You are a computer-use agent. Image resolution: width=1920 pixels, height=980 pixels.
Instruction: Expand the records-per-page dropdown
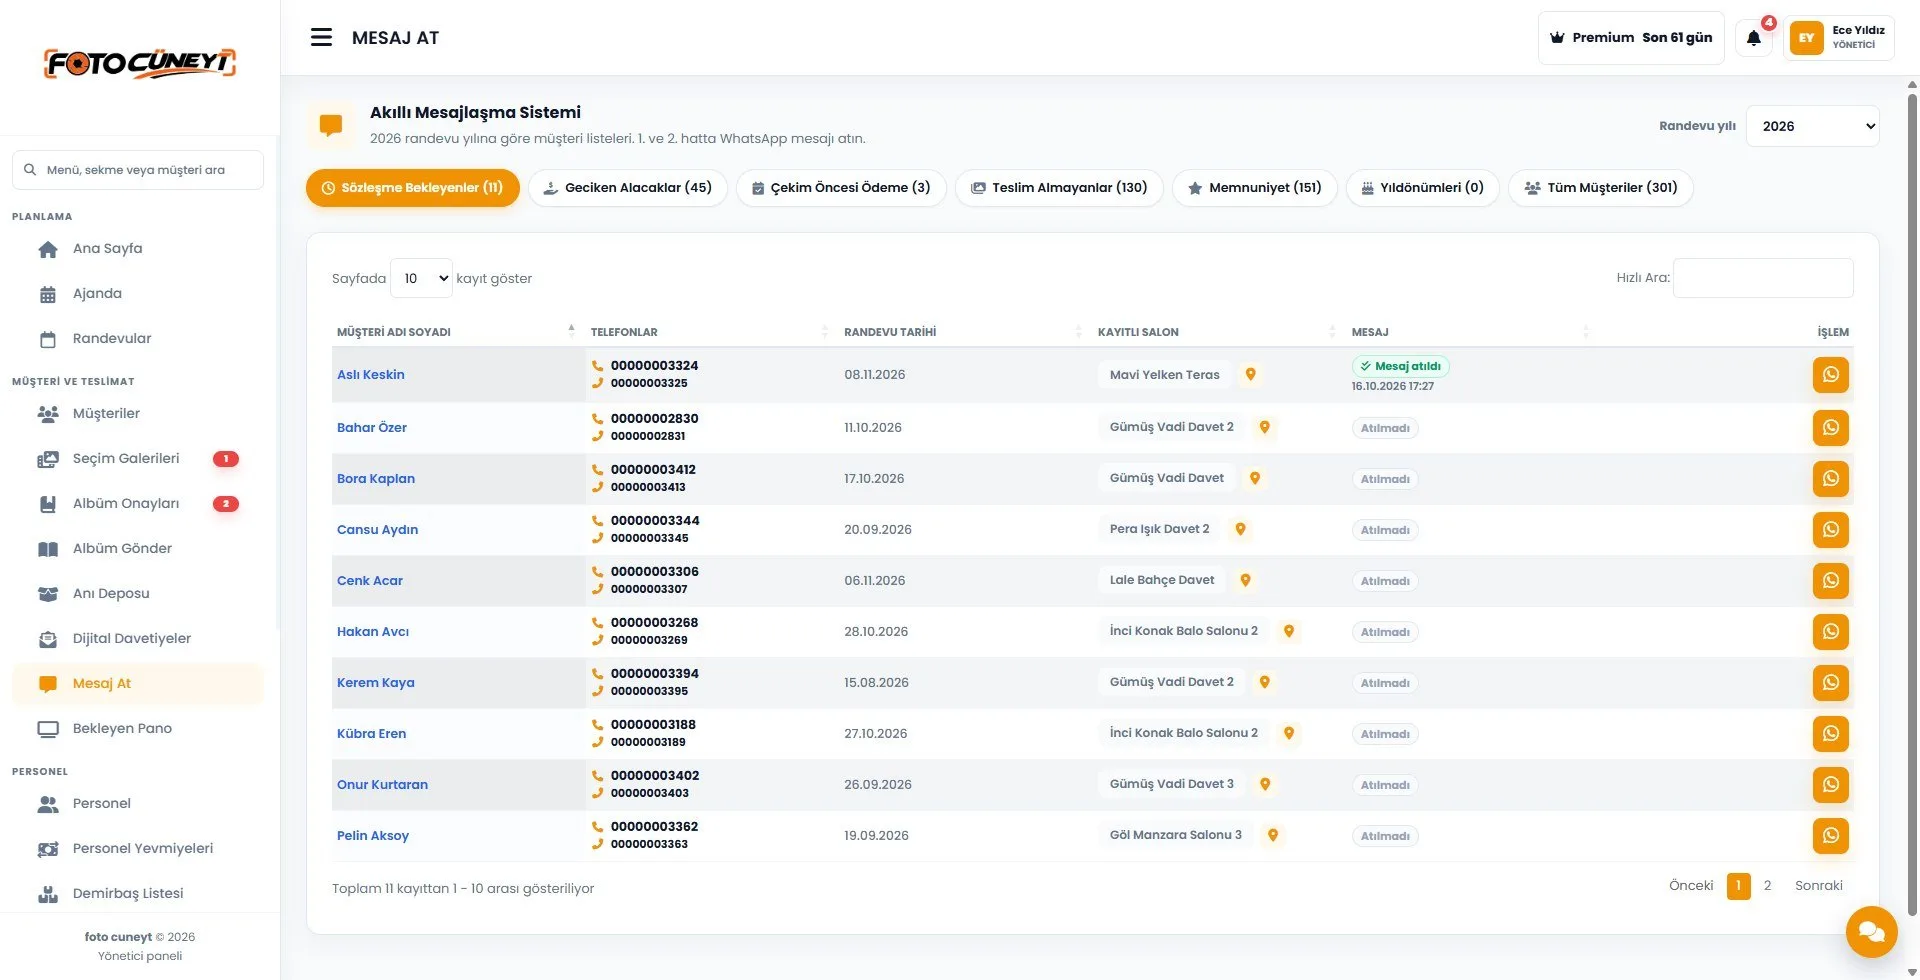[421, 278]
